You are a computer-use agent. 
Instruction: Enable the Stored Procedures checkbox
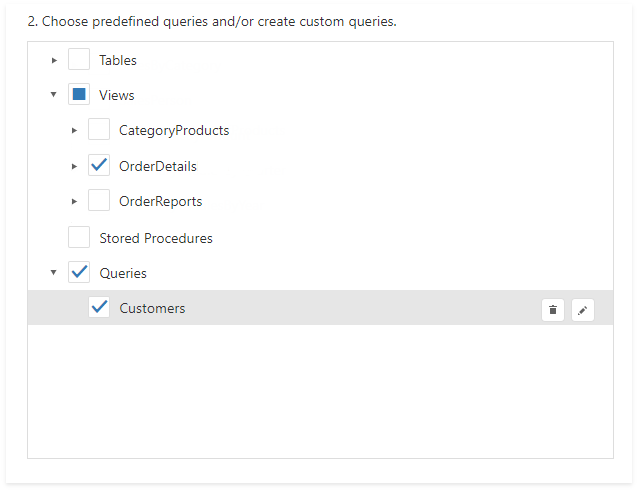(79, 238)
